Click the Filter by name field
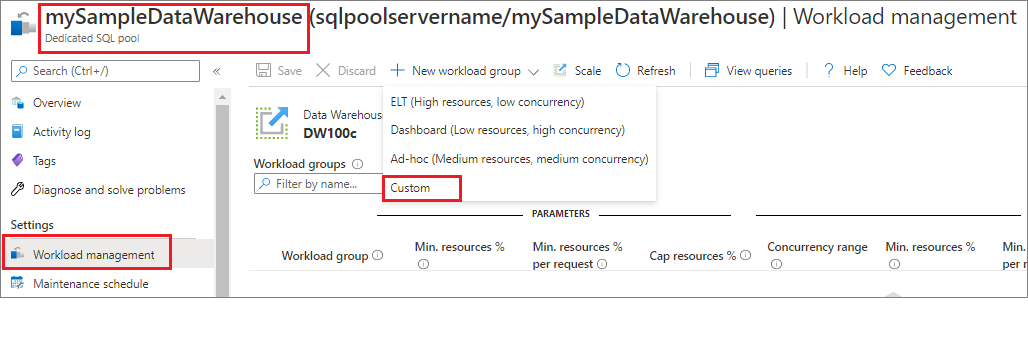Screen dimensions: 1028x364 coord(318,184)
